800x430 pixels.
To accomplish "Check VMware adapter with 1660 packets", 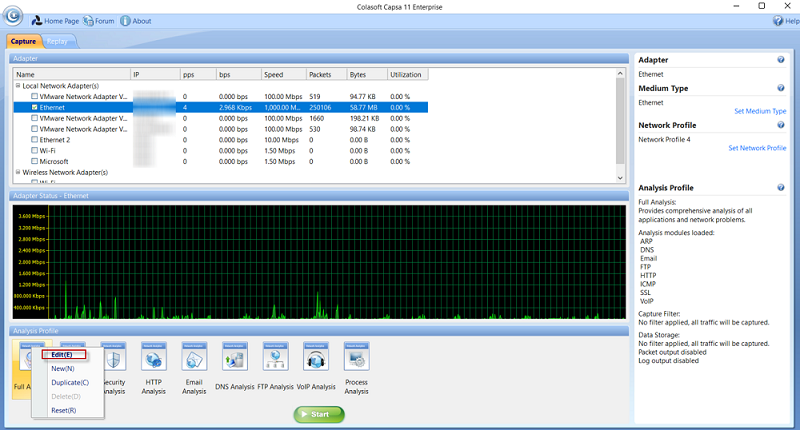I will 35,118.
